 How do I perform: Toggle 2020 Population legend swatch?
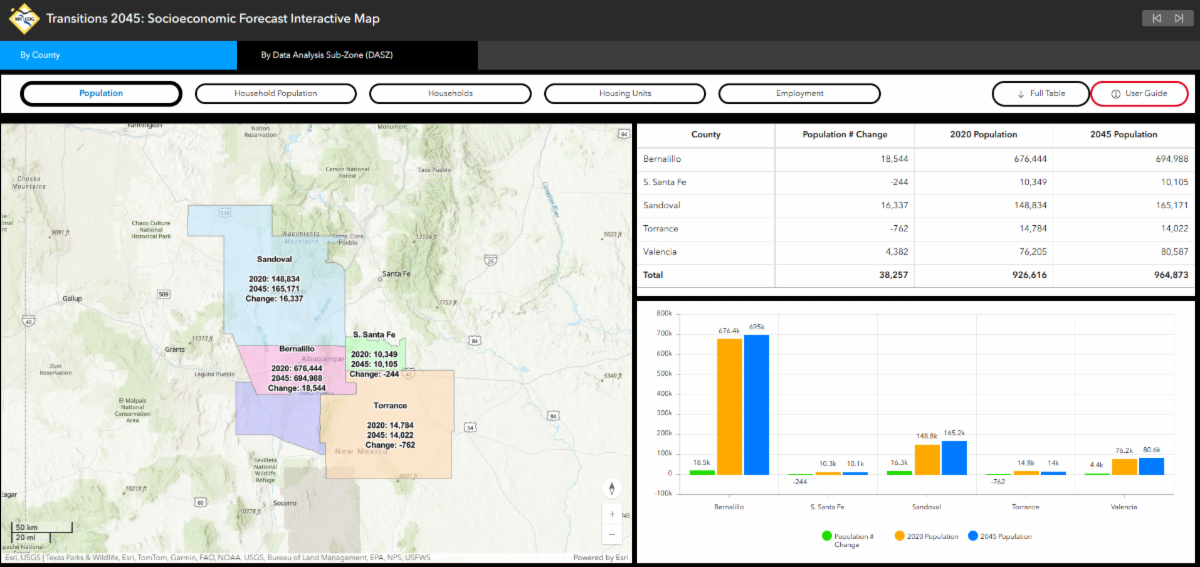click(898, 537)
